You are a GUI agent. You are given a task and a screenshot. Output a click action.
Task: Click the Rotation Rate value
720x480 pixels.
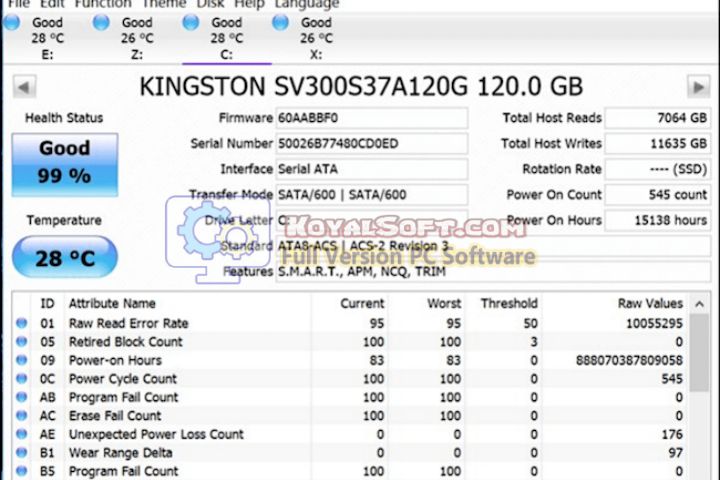(658, 169)
